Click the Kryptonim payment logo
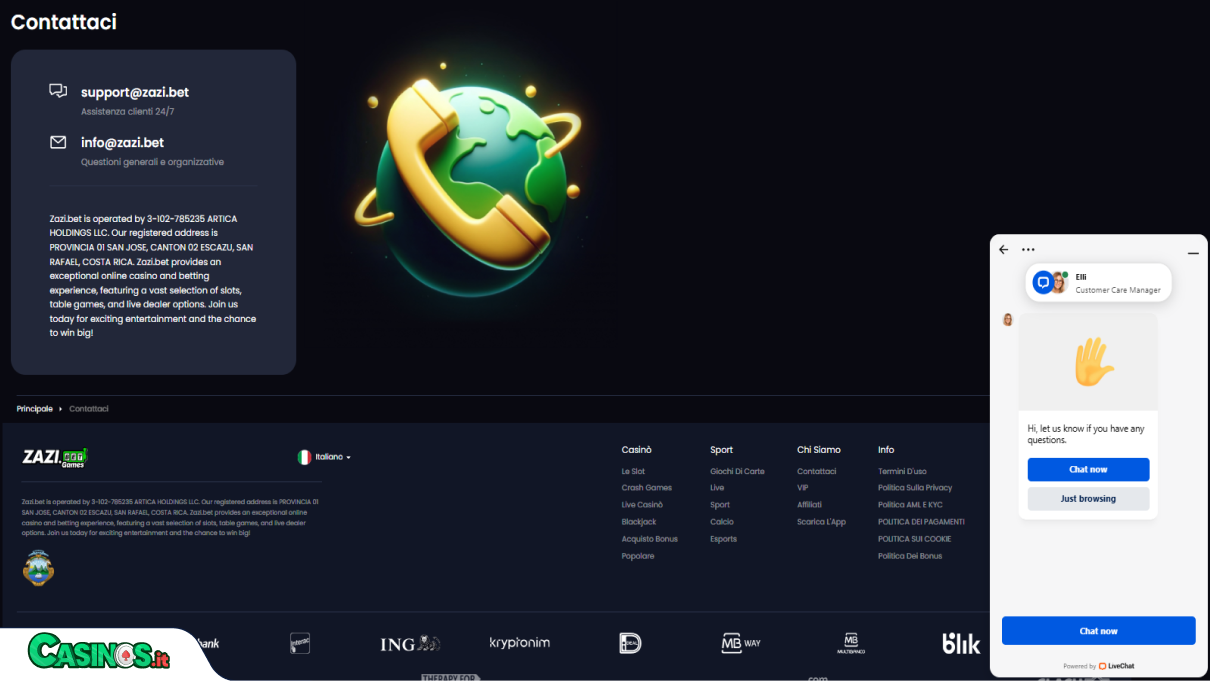Viewport: 1210px width, 681px height. (x=519, y=643)
